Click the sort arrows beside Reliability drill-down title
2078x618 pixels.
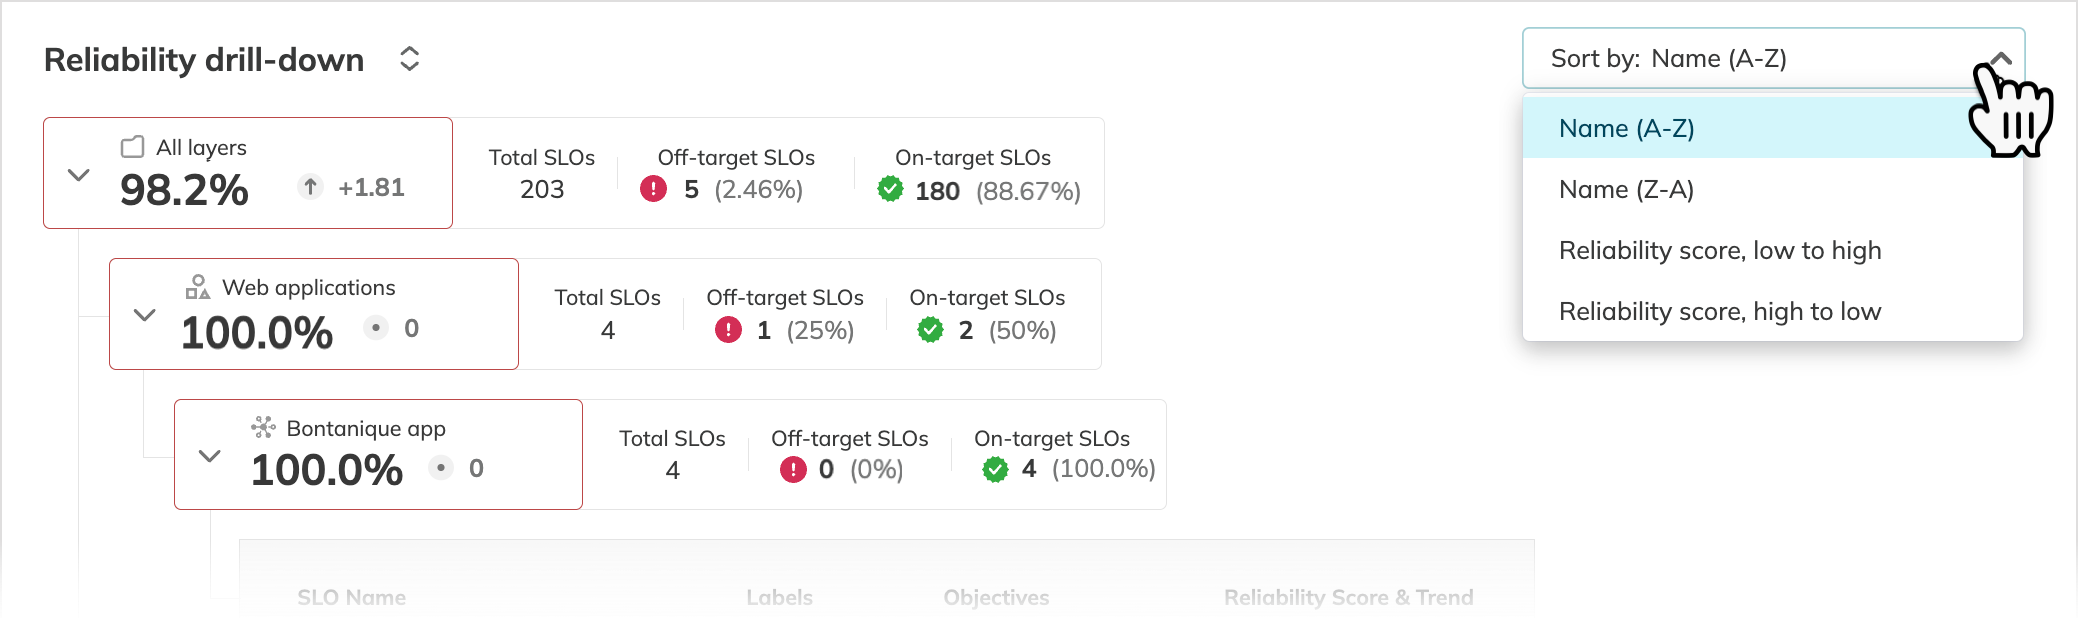(x=410, y=60)
